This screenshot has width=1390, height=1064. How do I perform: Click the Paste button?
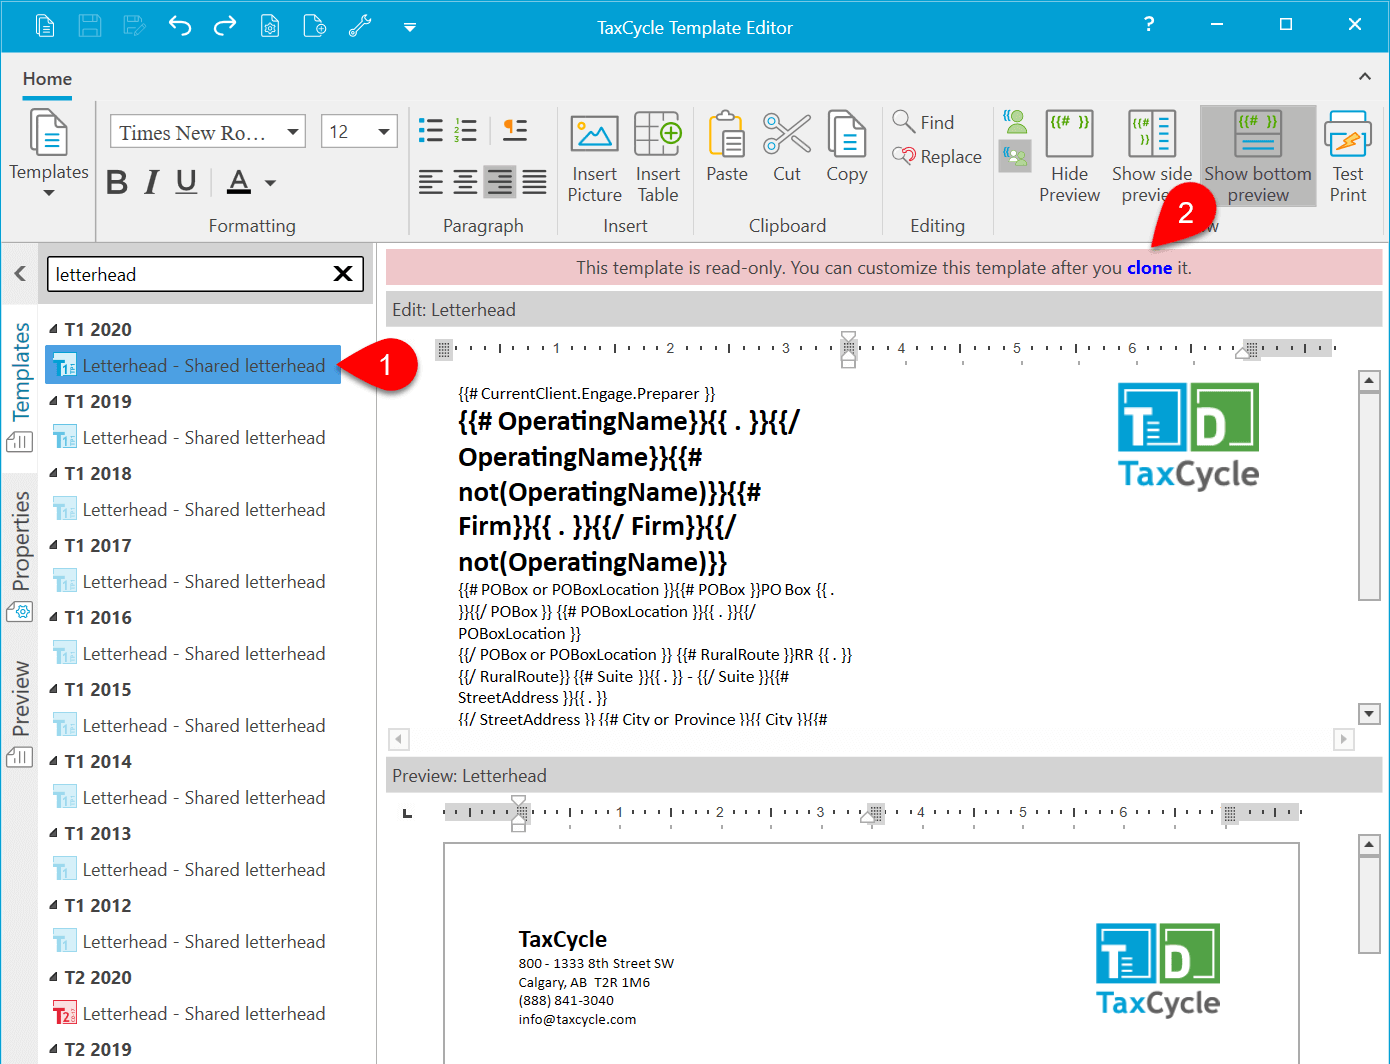click(727, 147)
